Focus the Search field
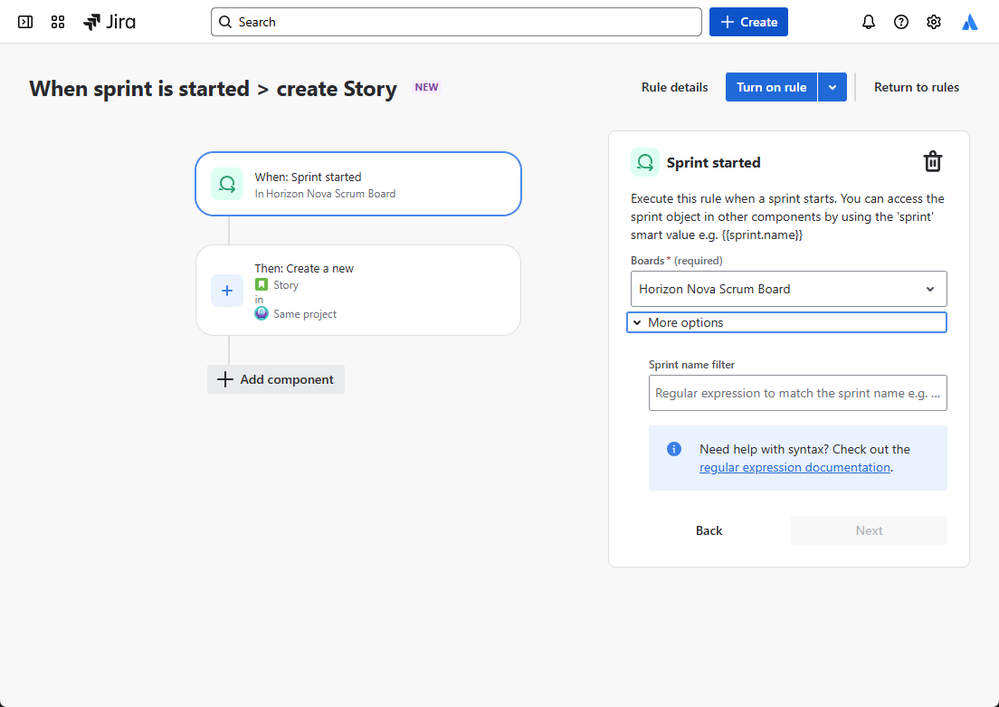Image resolution: width=999 pixels, height=707 pixels. click(456, 22)
